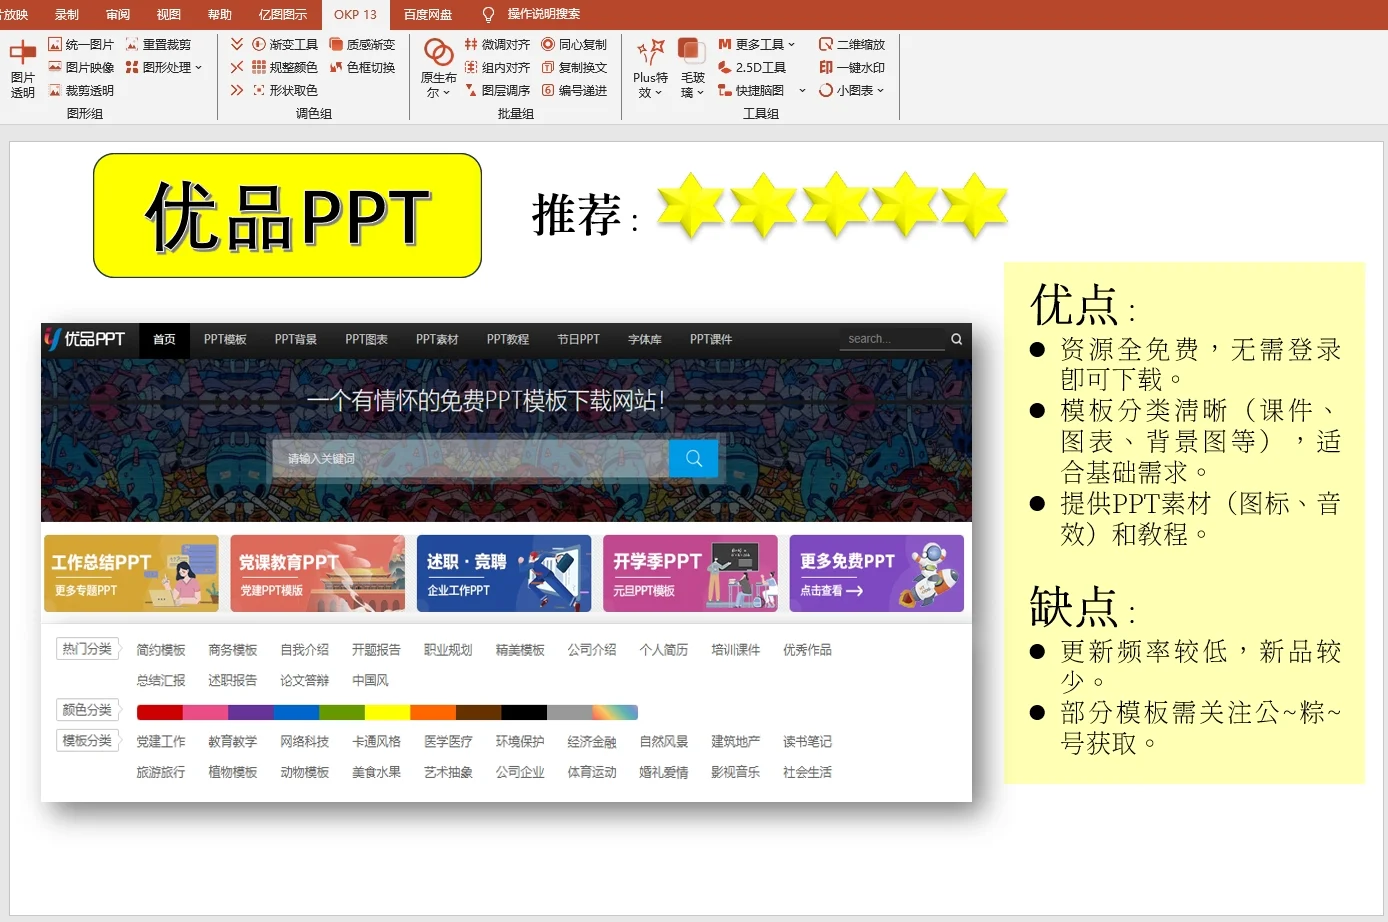1388x922 pixels.
Task: Click the search magnifier on the 优品PPT page
Action: (x=955, y=339)
